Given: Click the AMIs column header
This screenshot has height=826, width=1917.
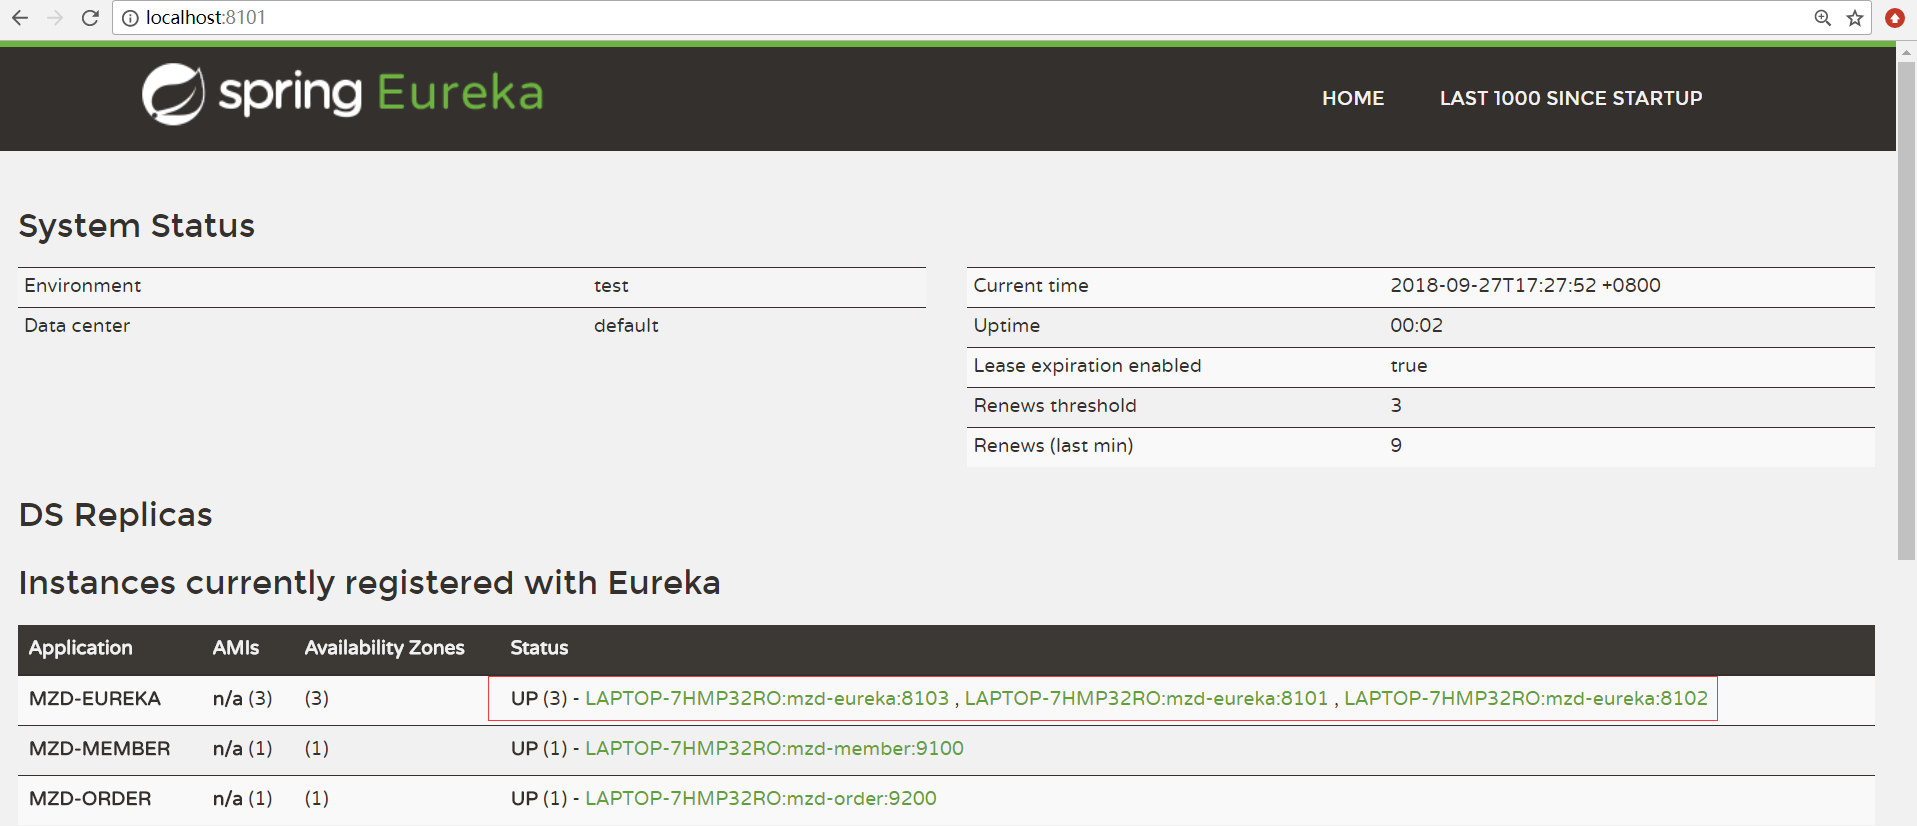Looking at the screenshot, I should 236,648.
